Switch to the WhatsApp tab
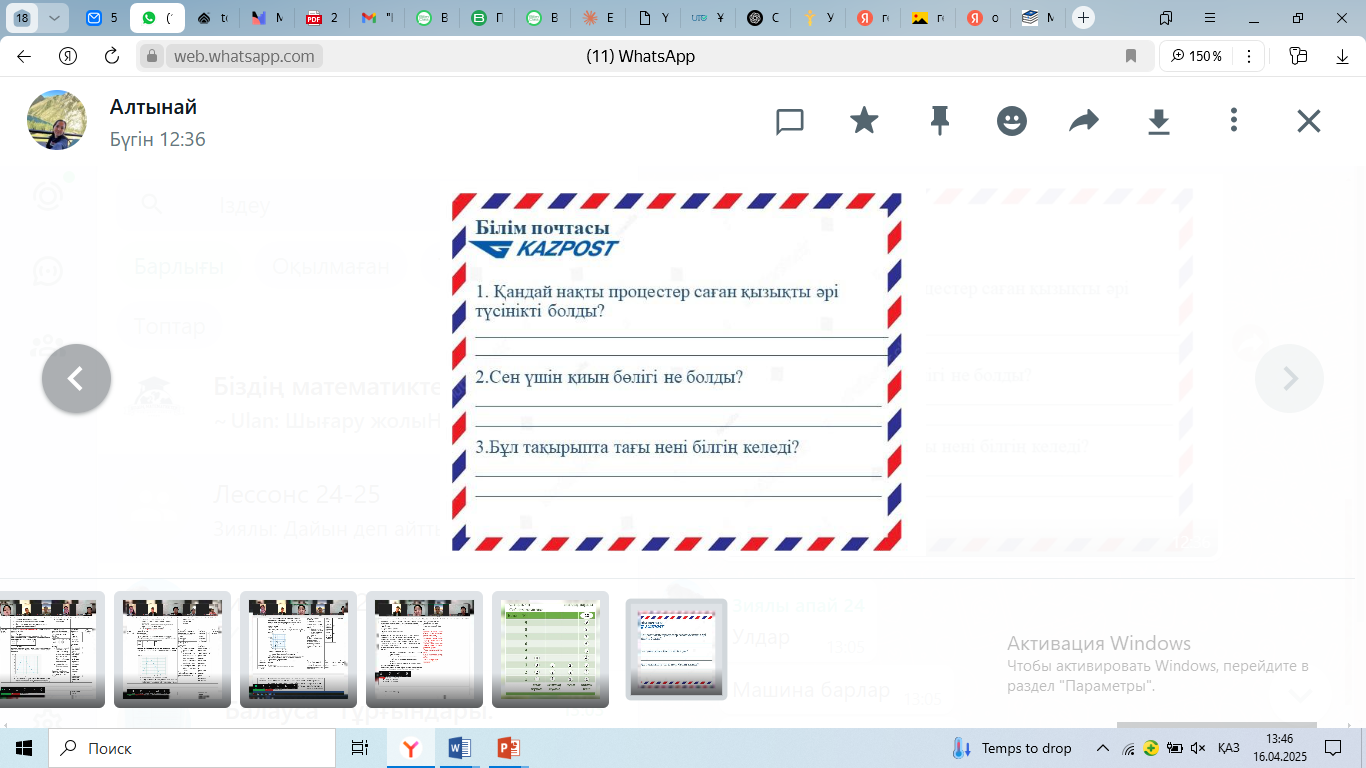Screen dimensions: 1366x768 pyautogui.click(x=158, y=18)
